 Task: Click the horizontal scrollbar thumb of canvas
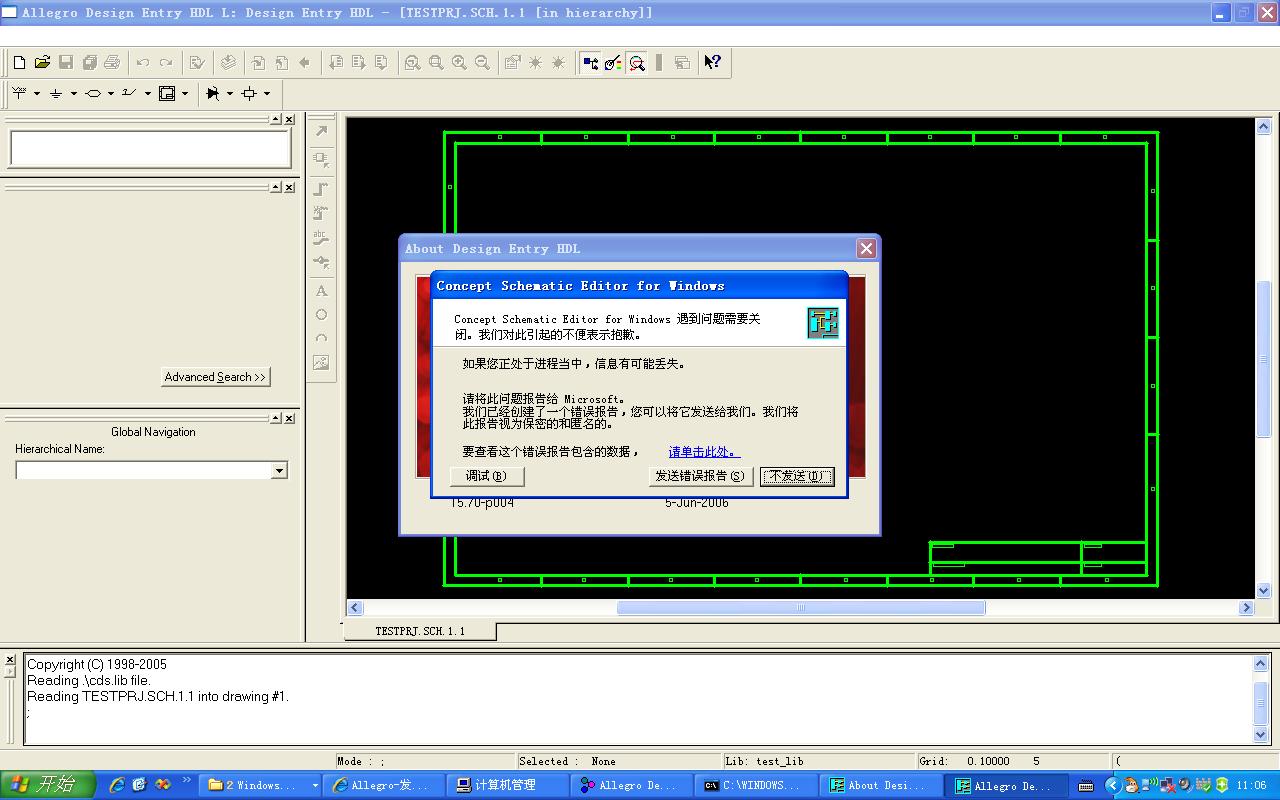click(x=801, y=607)
